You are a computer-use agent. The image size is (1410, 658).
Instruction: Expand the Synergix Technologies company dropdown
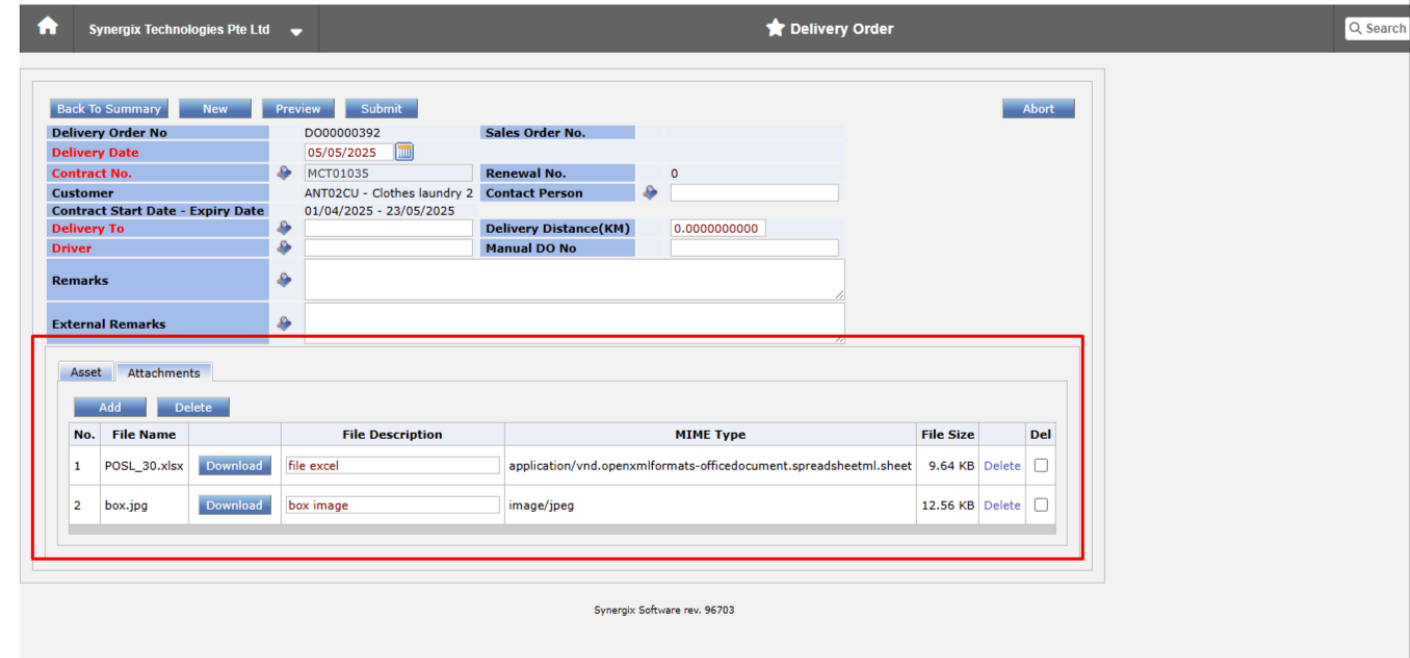tap(296, 31)
